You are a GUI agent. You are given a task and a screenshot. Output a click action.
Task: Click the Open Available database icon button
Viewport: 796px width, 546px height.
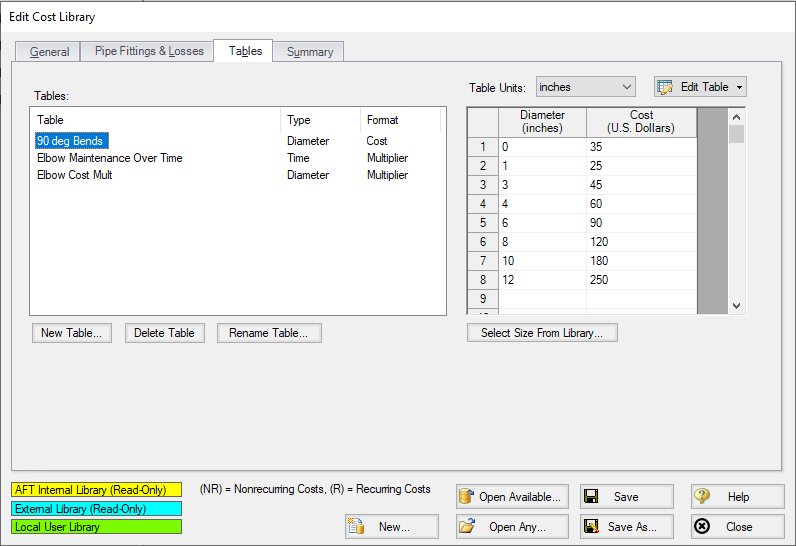(466, 497)
